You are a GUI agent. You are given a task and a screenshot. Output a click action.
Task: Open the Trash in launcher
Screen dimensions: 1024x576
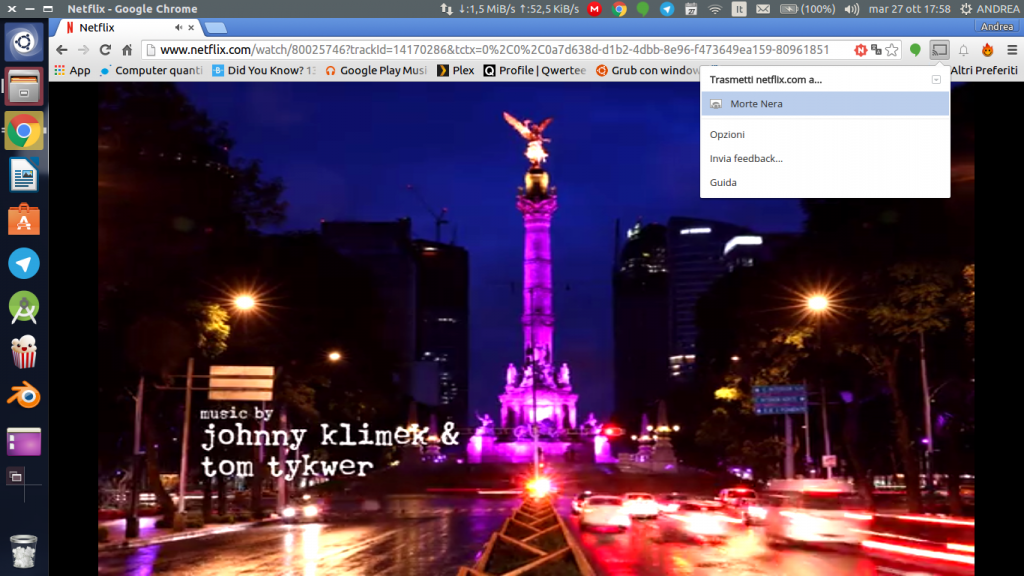[24, 551]
